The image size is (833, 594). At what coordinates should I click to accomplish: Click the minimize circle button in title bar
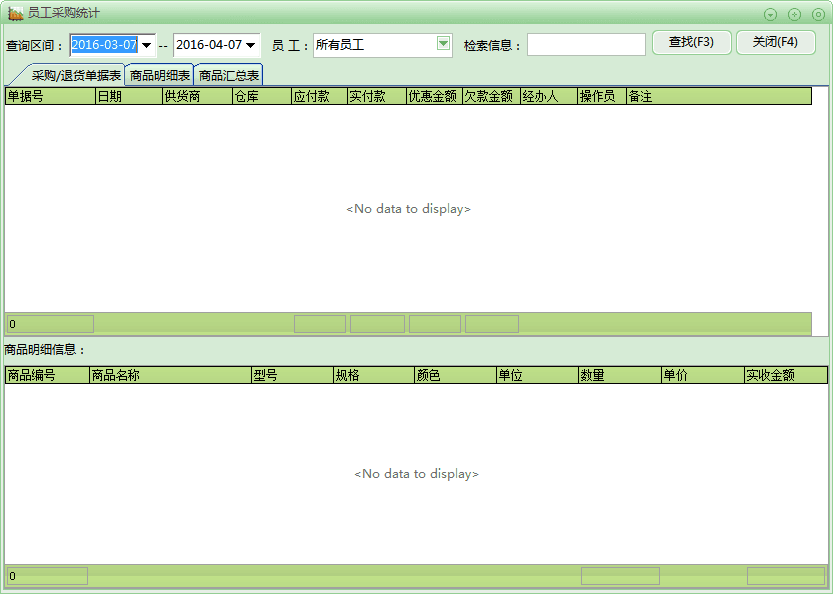point(771,14)
